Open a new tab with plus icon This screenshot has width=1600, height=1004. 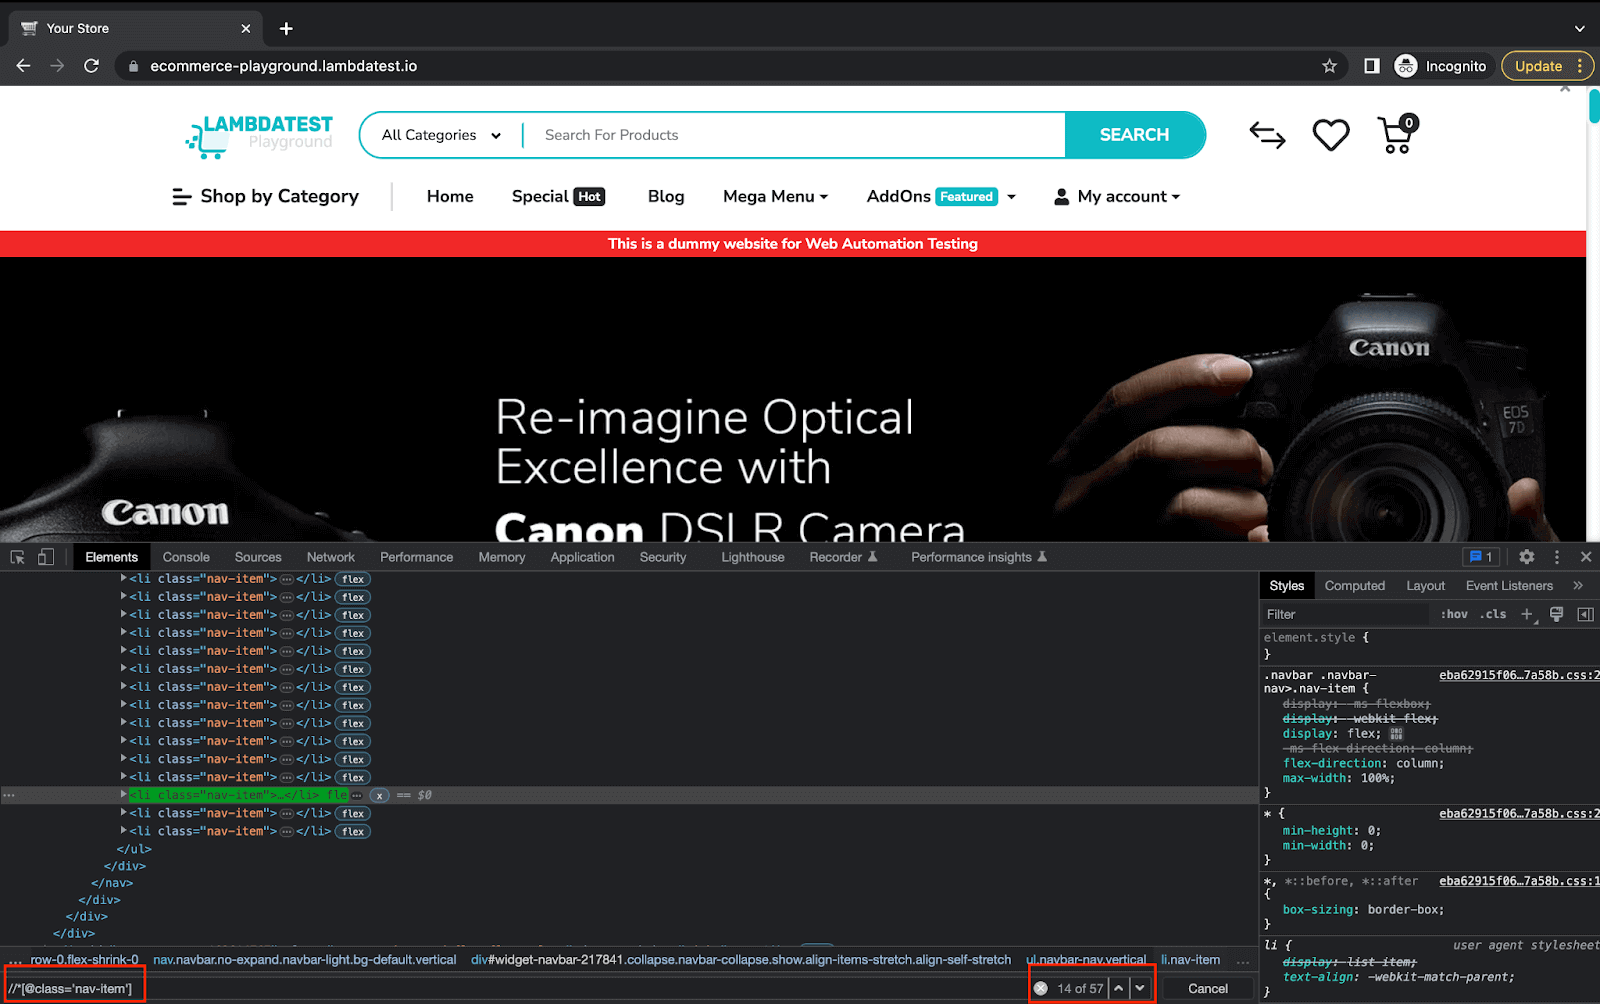pos(286,28)
